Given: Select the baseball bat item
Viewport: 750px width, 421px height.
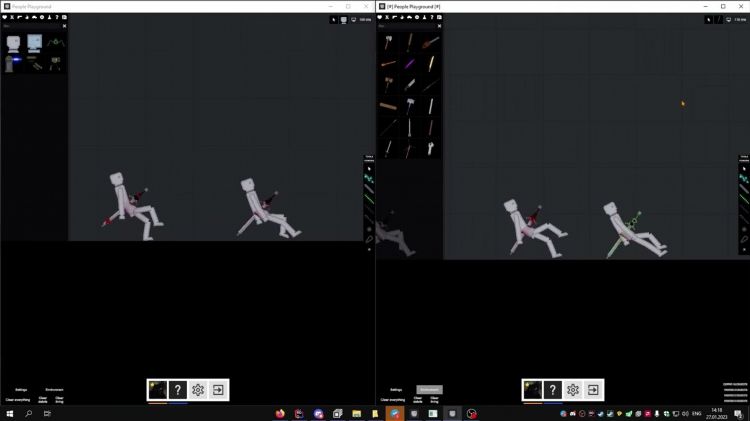Looking at the screenshot, I should pyautogui.click(x=409, y=42).
